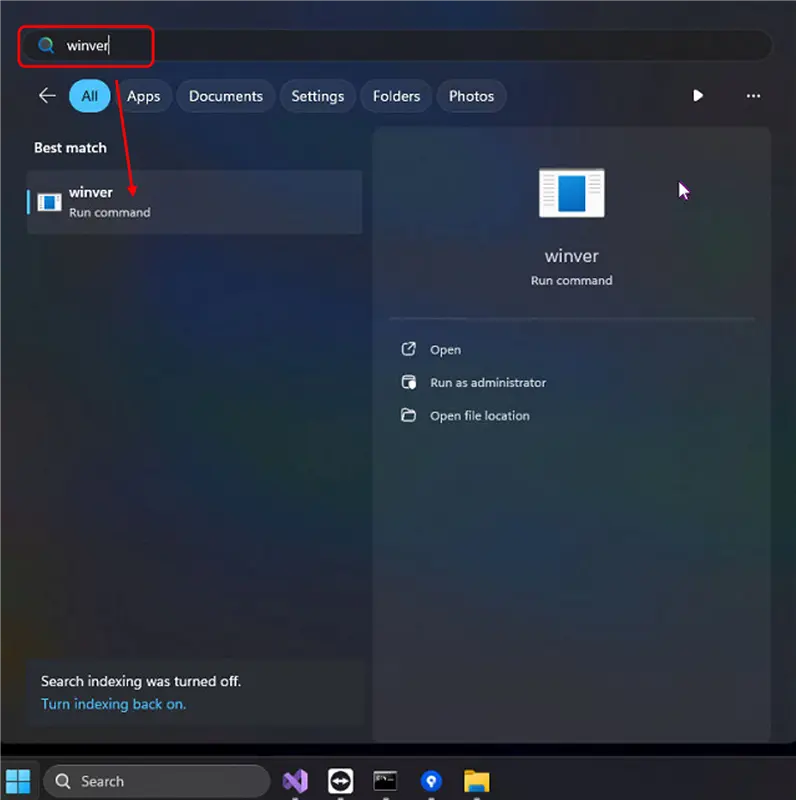Switch to the Photos filter tab
The width and height of the screenshot is (796, 800).
471,96
